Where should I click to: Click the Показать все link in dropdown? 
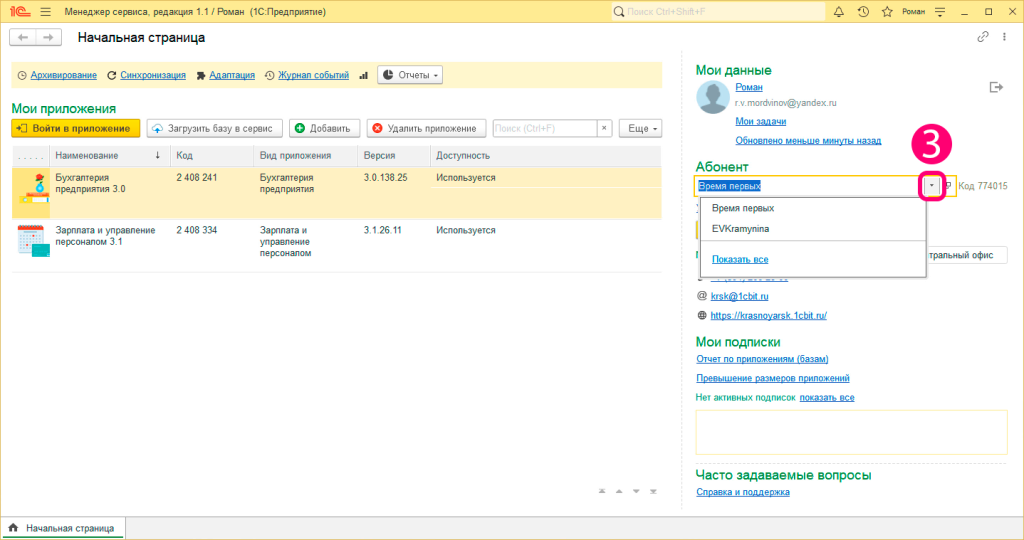click(740, 259)
